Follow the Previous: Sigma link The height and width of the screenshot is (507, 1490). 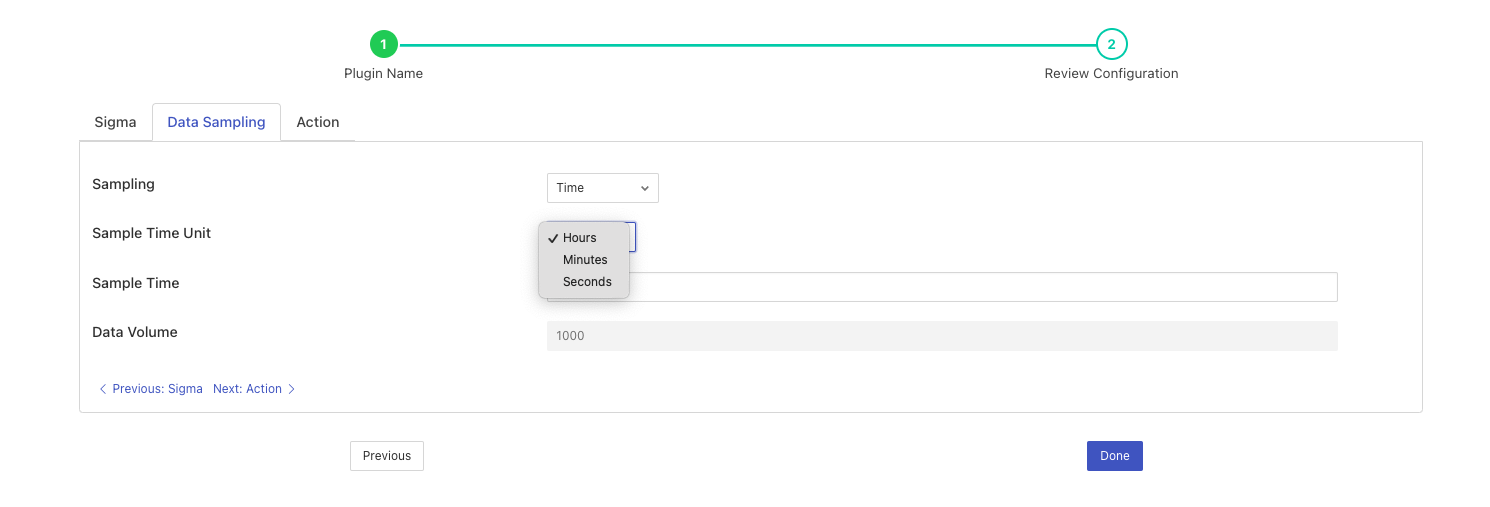pyautogui.click(x=157, y=389)
